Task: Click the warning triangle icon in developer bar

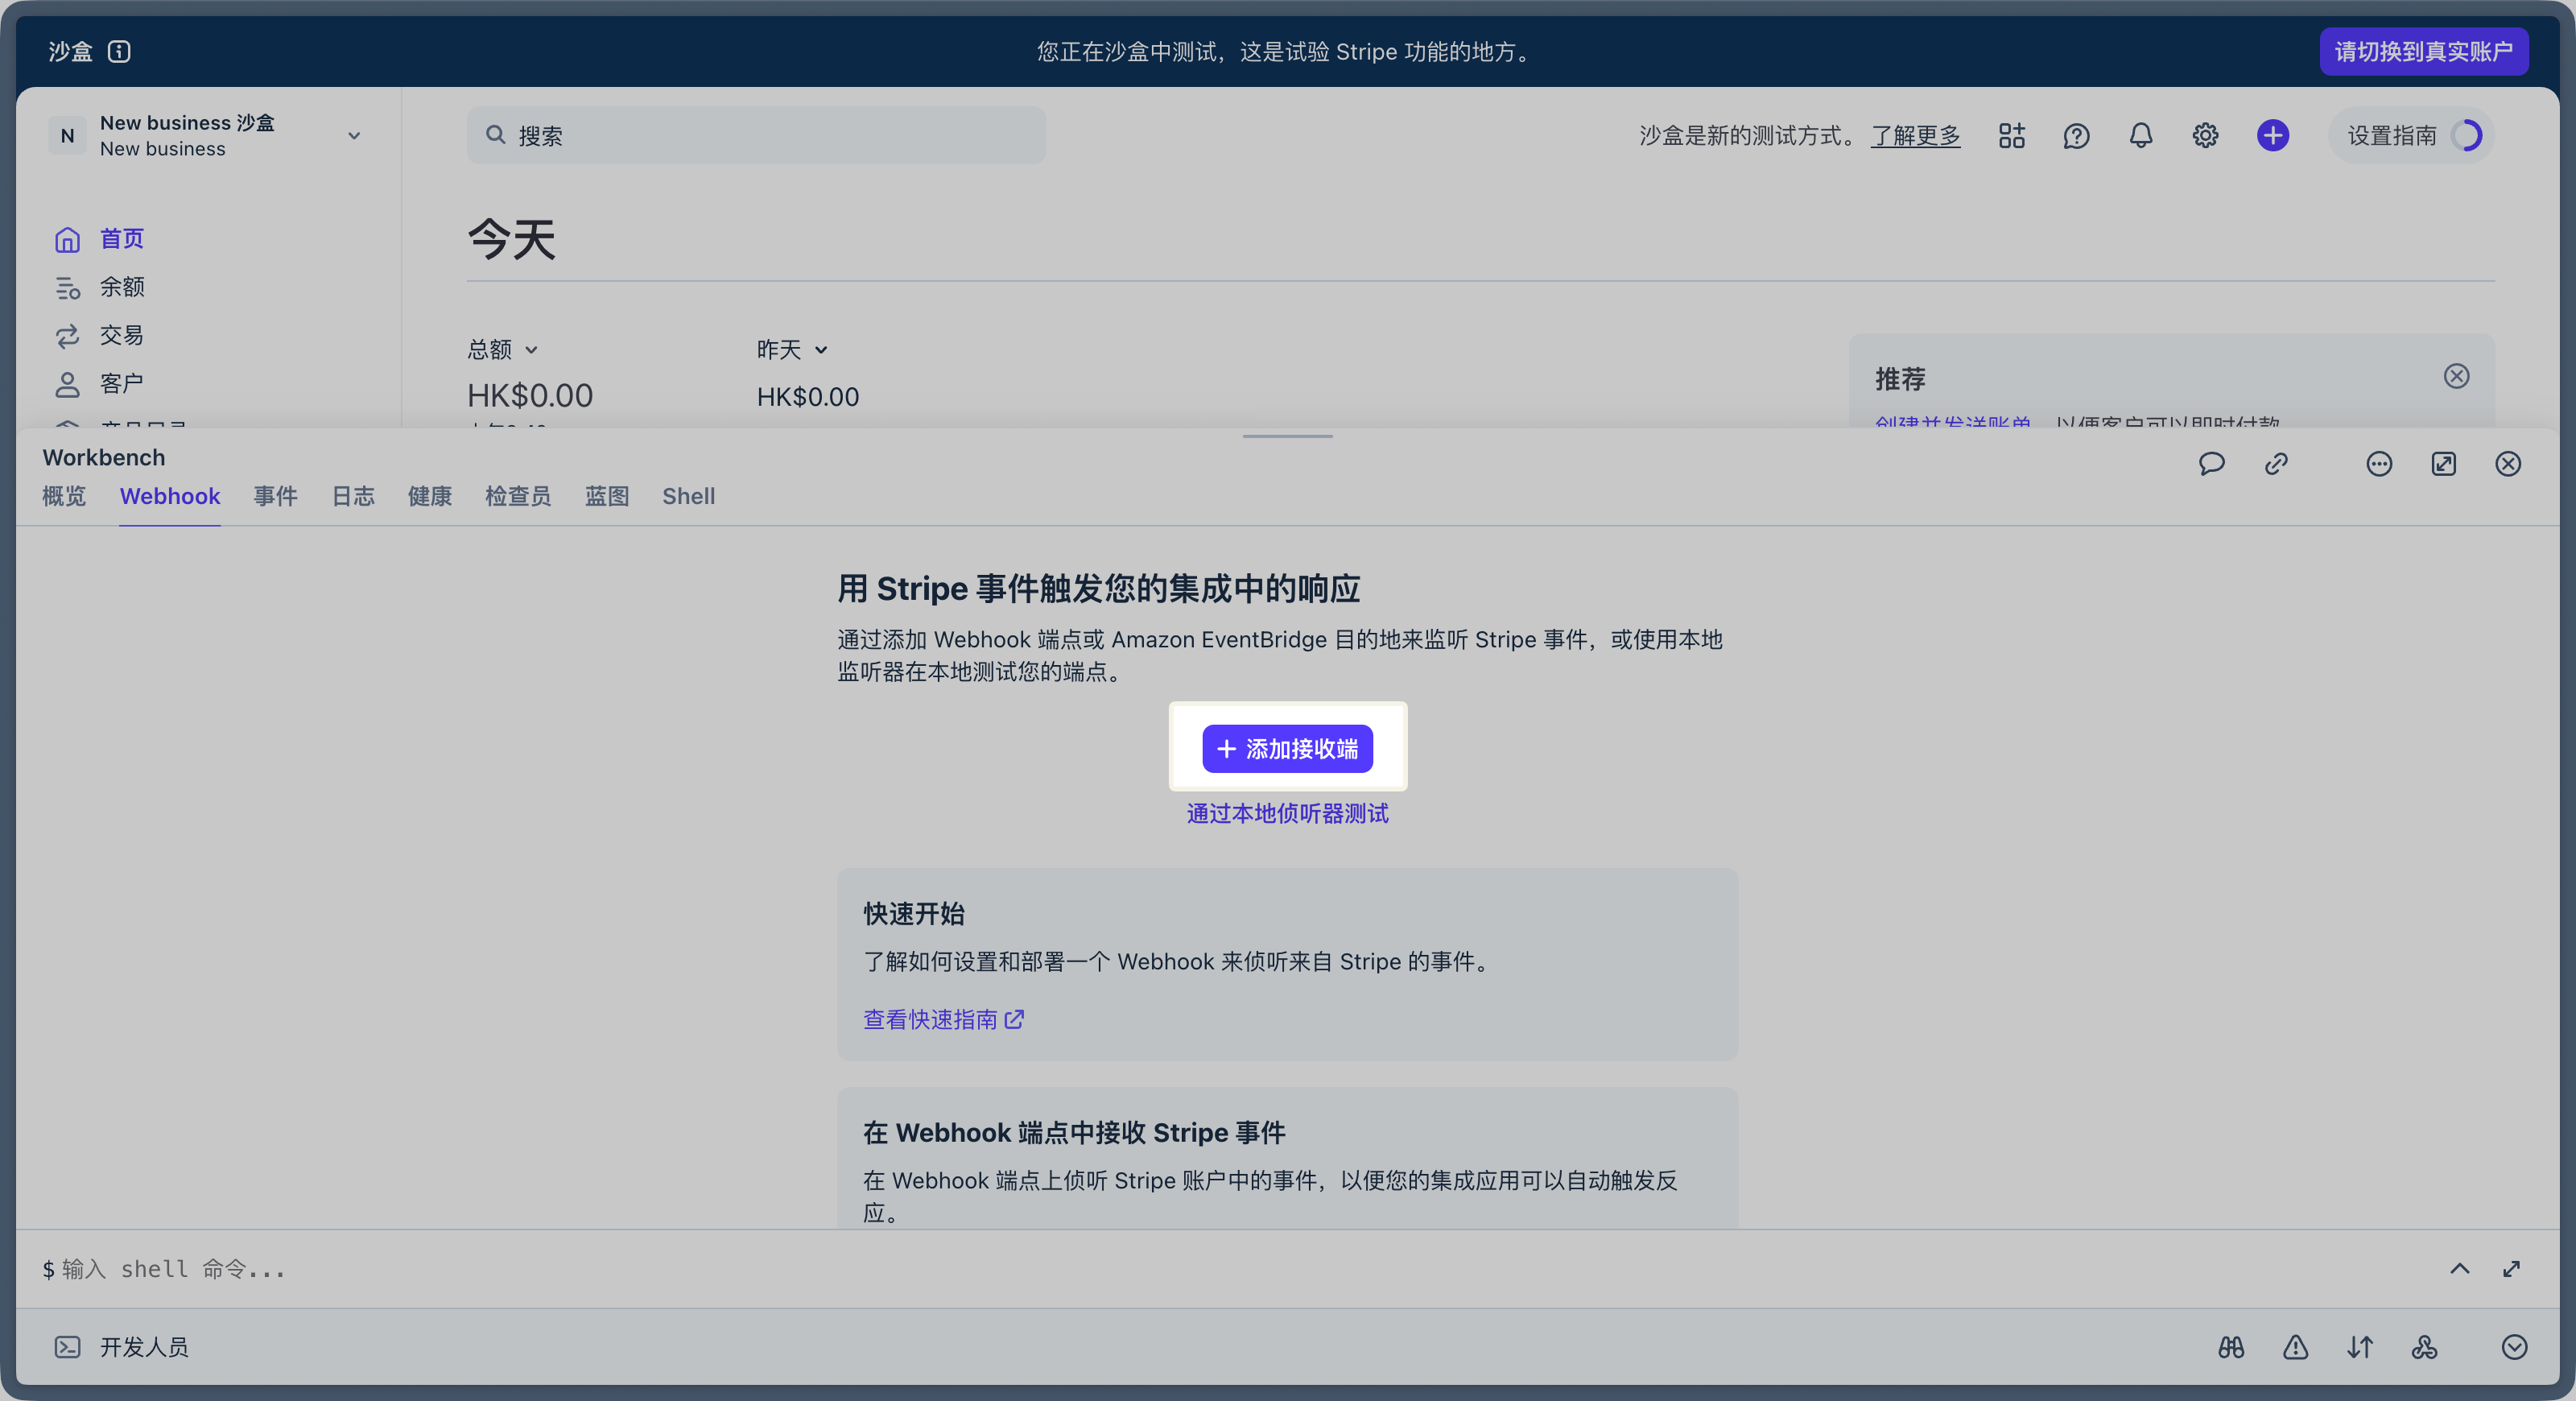Action: [2295, 1347]
